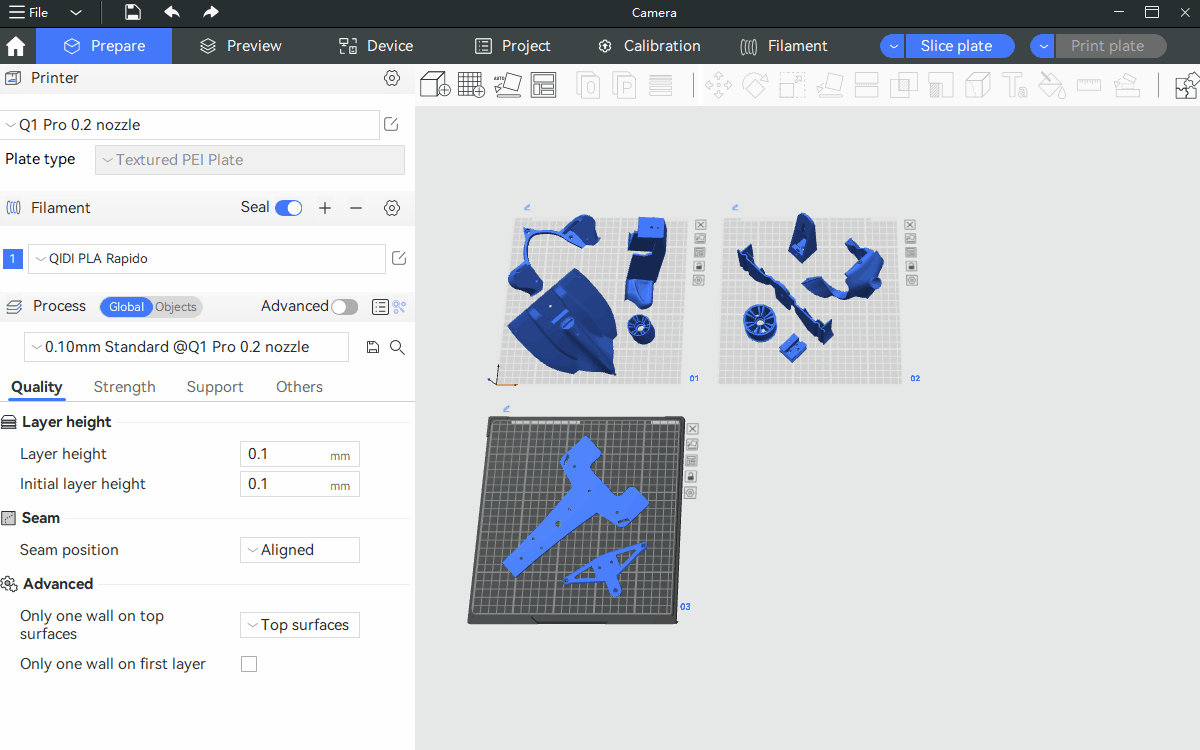Check Only one wall on first layer
The height and width of the screenshot is (750, 1200).
249,664
